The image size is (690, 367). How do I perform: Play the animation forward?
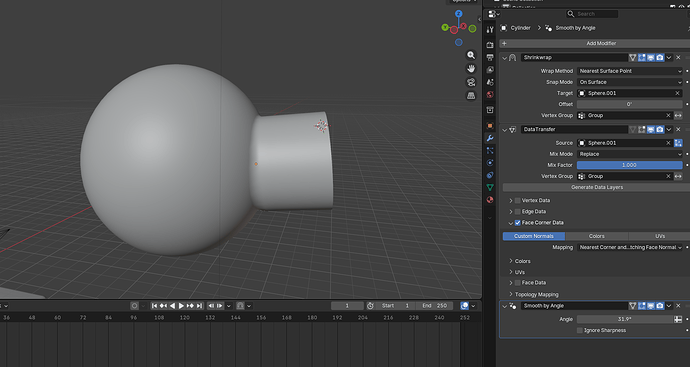181,306
